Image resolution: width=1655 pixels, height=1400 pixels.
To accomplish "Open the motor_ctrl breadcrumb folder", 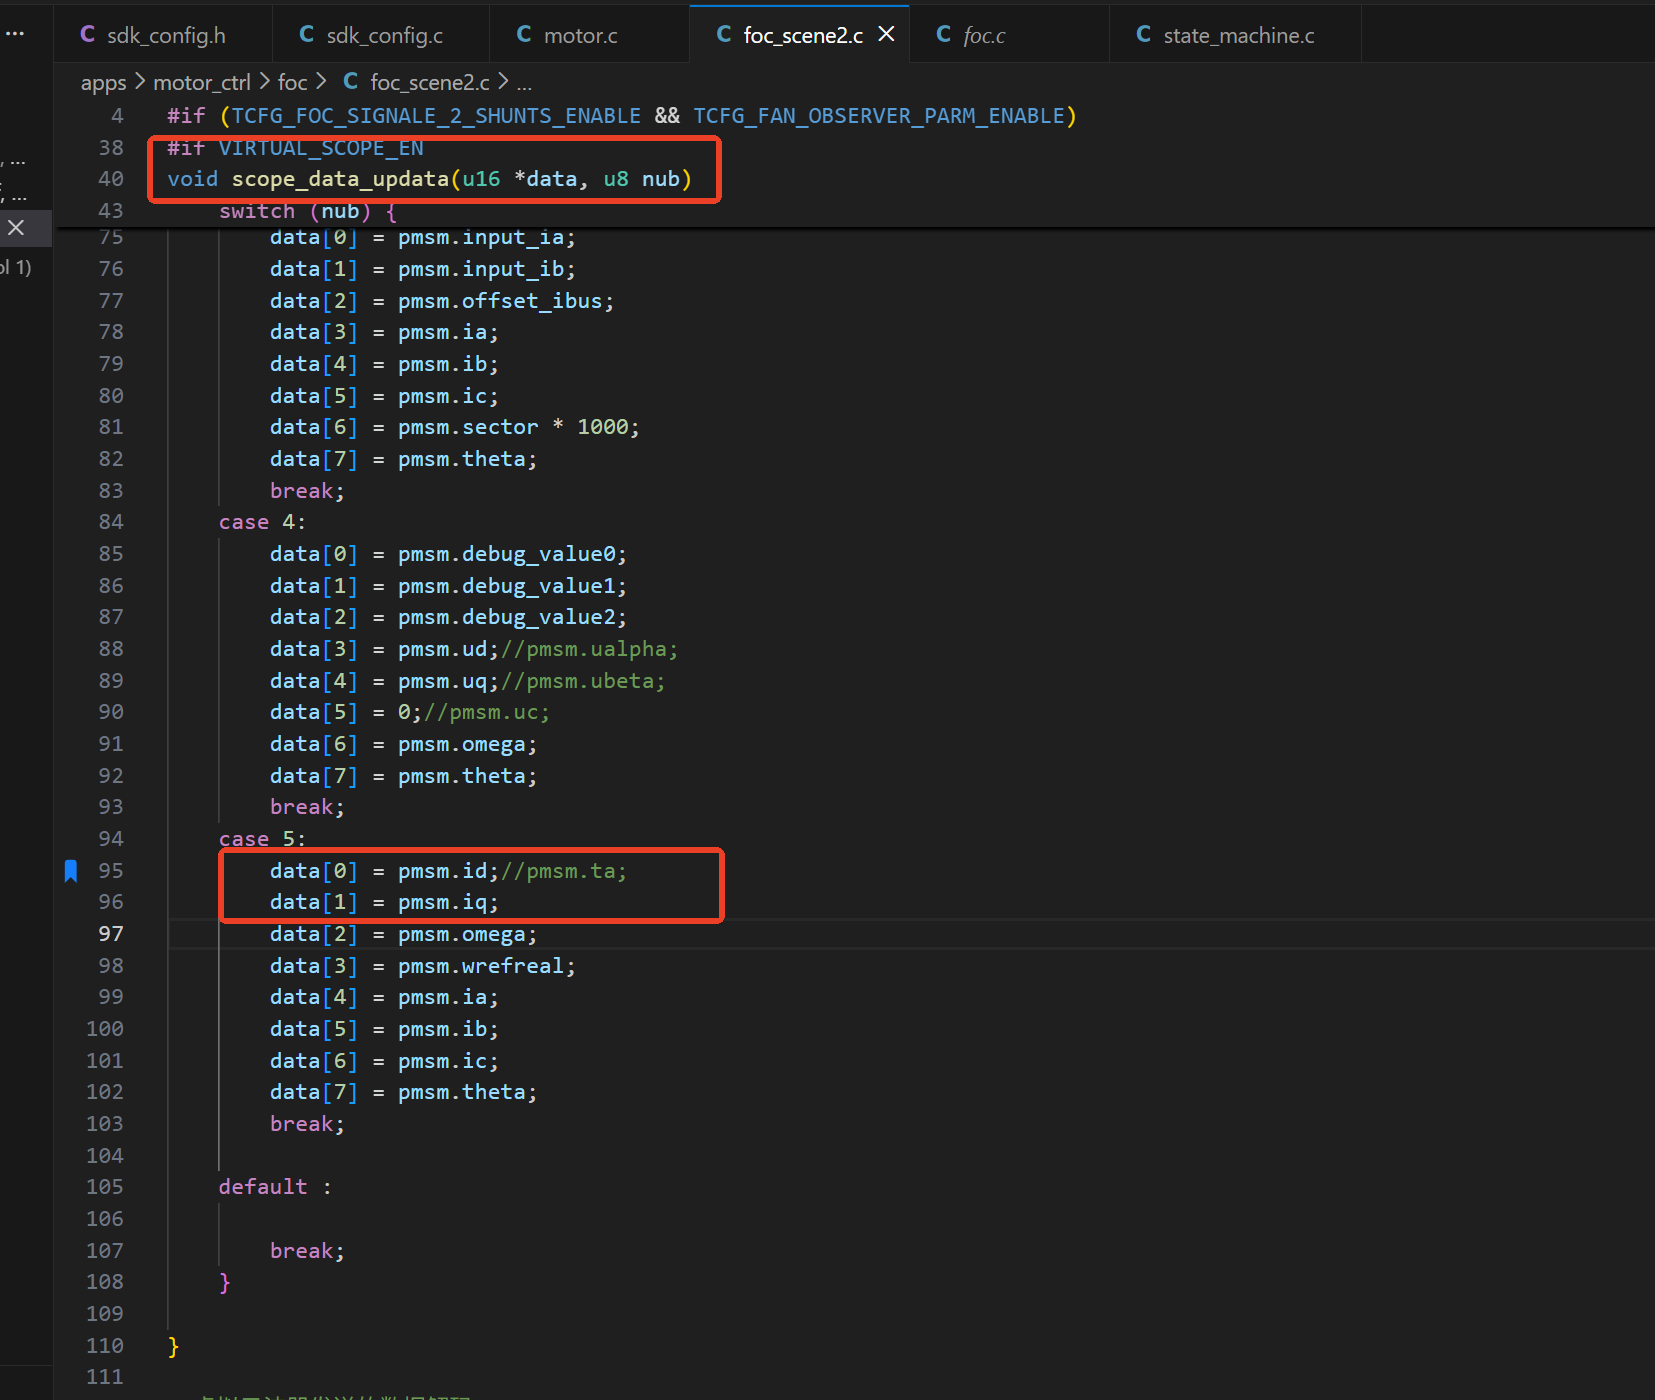I will pos(202,82).
